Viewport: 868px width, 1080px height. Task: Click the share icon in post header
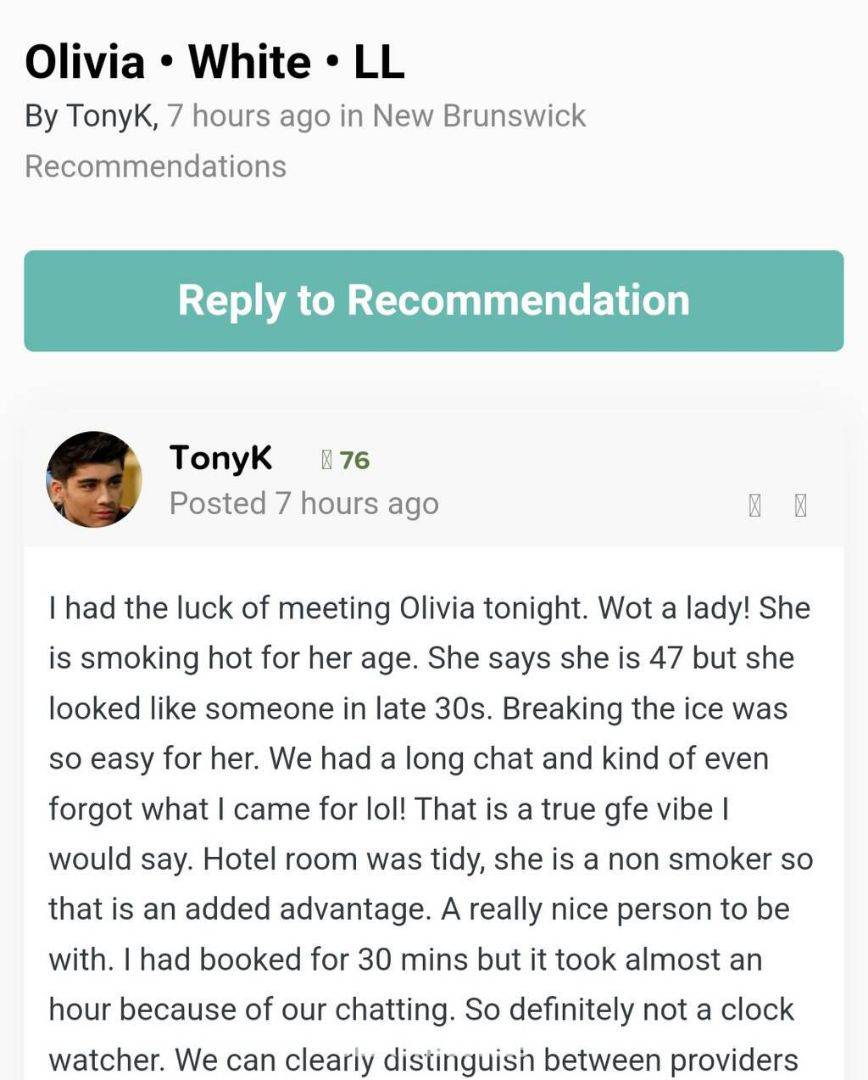point(755,506)
